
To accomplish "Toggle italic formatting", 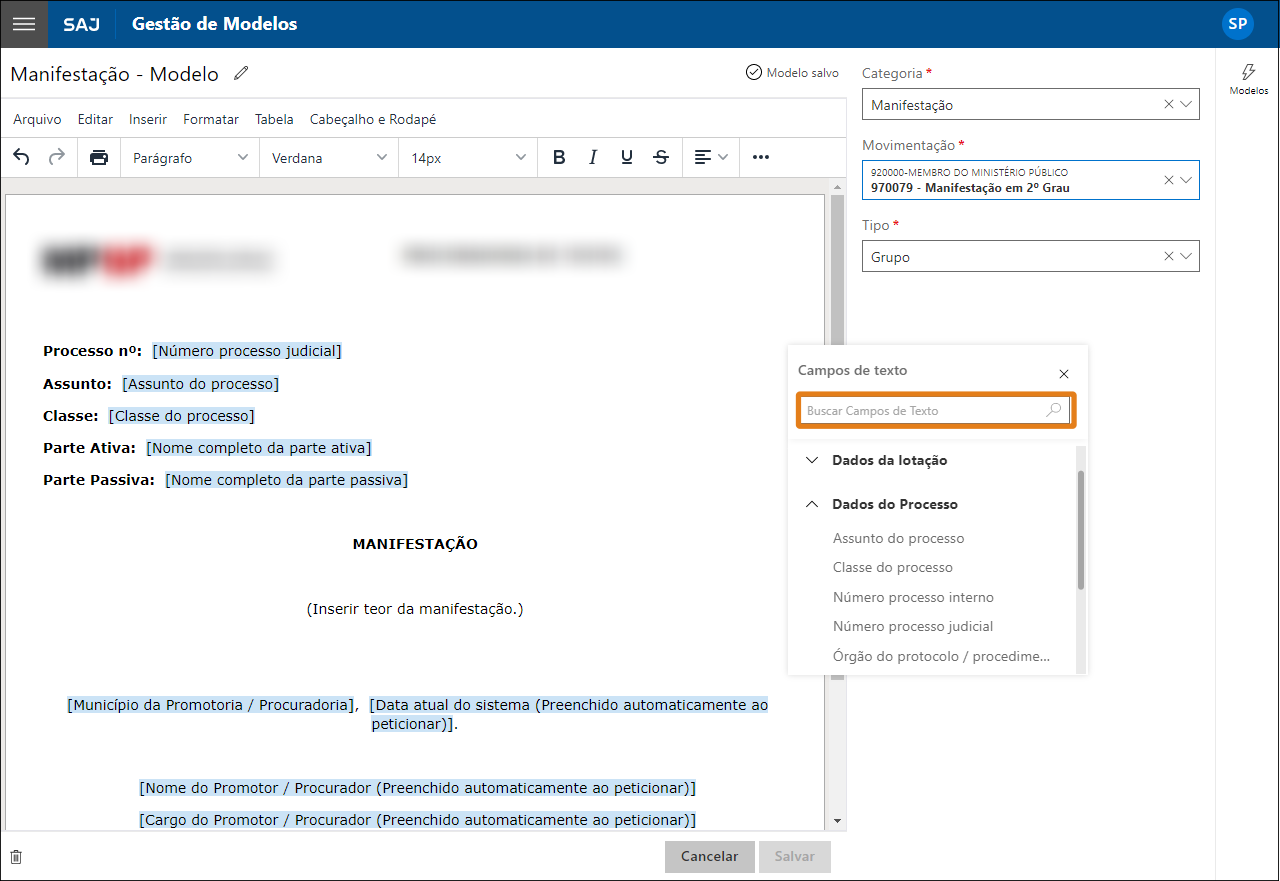I will 593,157.
